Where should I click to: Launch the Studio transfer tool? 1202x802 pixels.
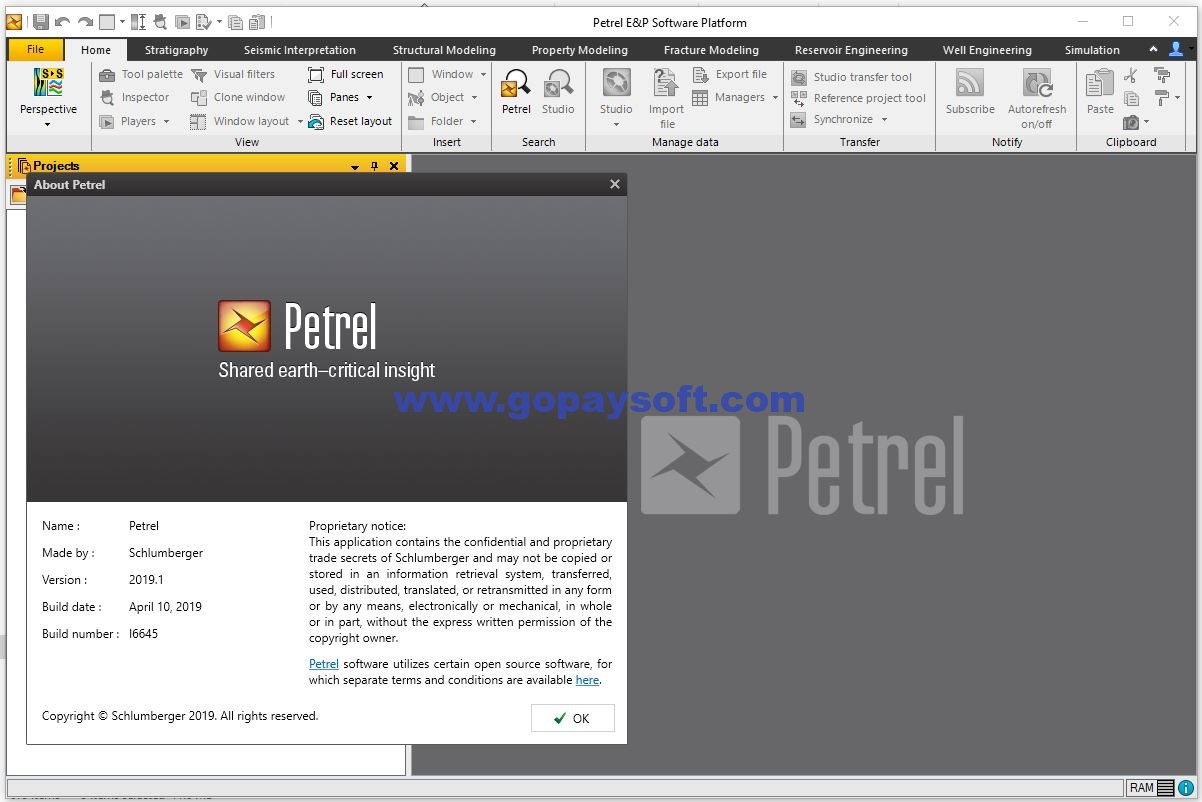coord(855,76)
